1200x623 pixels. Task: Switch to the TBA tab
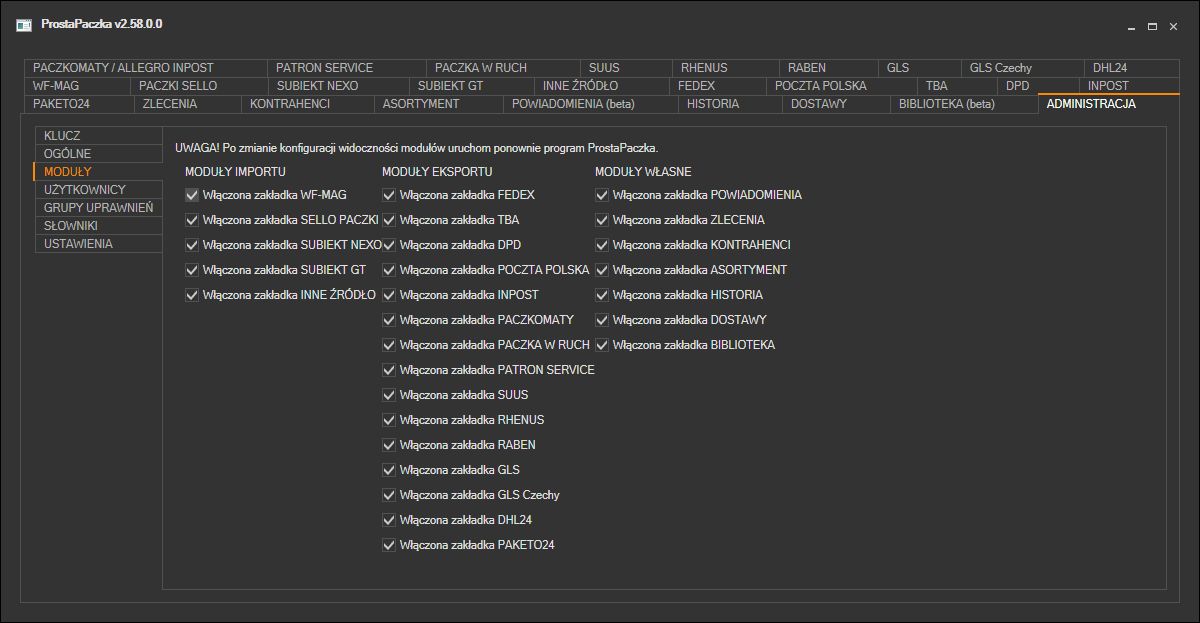957,86
